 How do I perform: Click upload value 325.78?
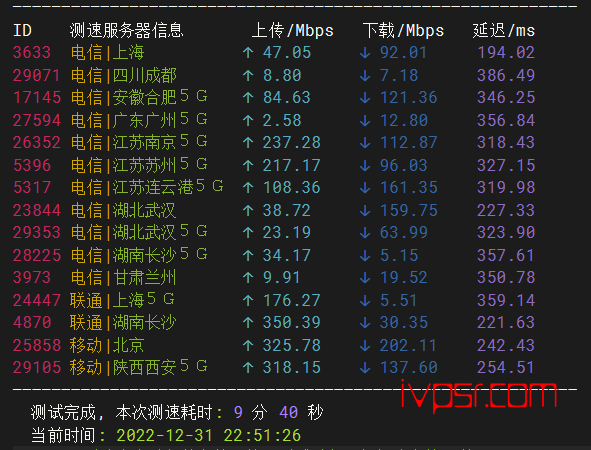click(292, 345)
